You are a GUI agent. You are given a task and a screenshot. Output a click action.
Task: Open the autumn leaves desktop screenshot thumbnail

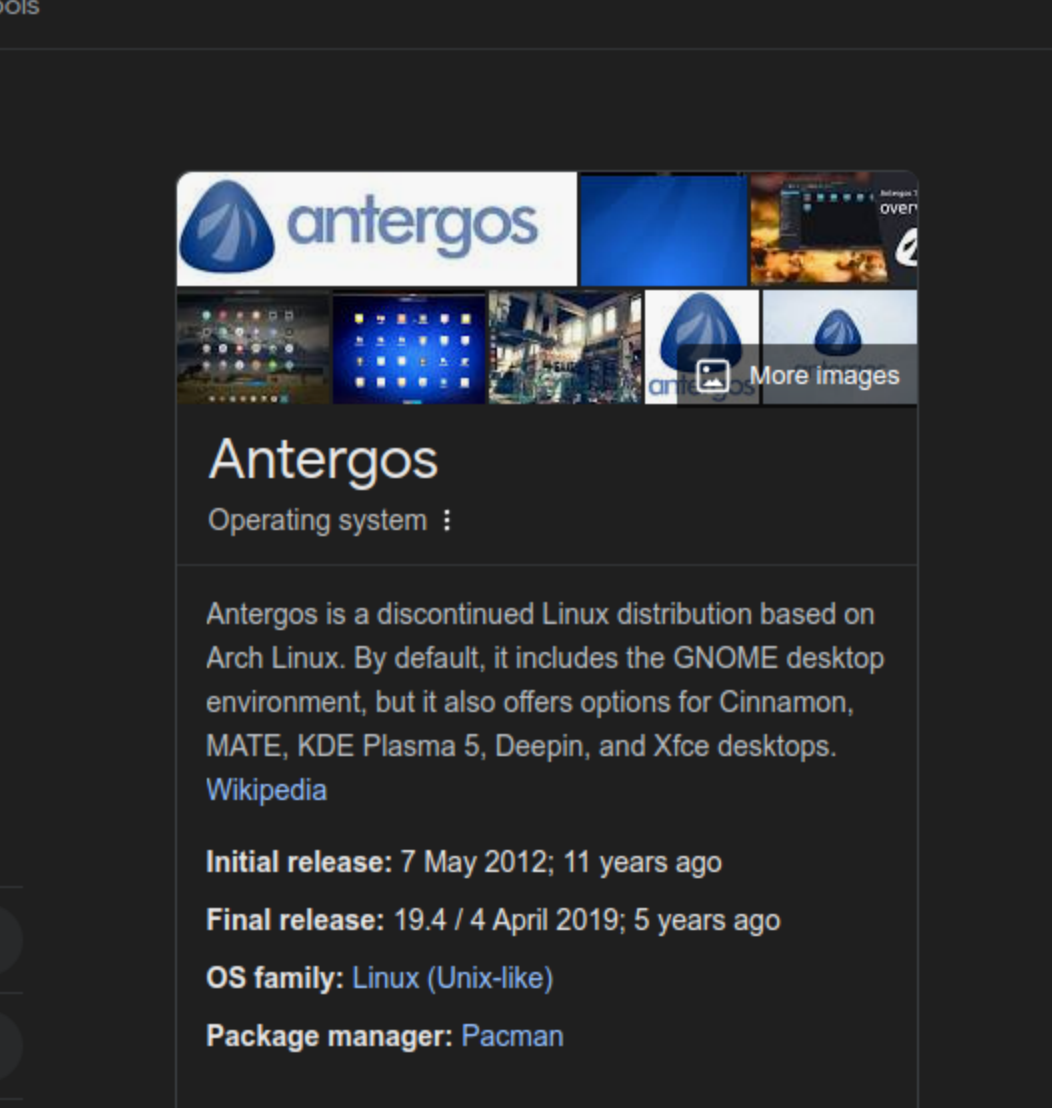(834, 229)
